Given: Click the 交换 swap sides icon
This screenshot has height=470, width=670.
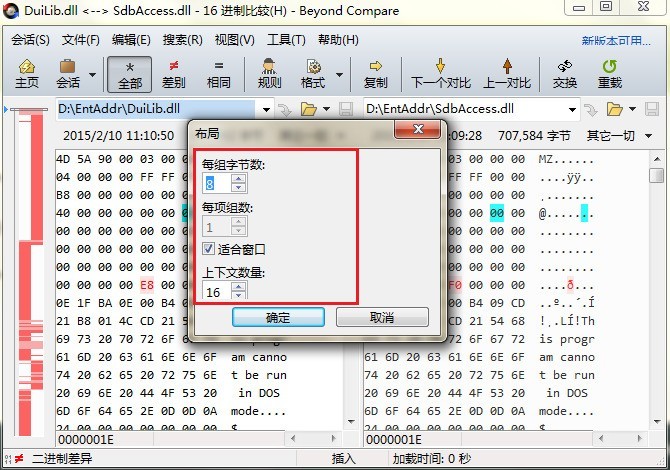Looking at the screenshot, I should point(564,74).
